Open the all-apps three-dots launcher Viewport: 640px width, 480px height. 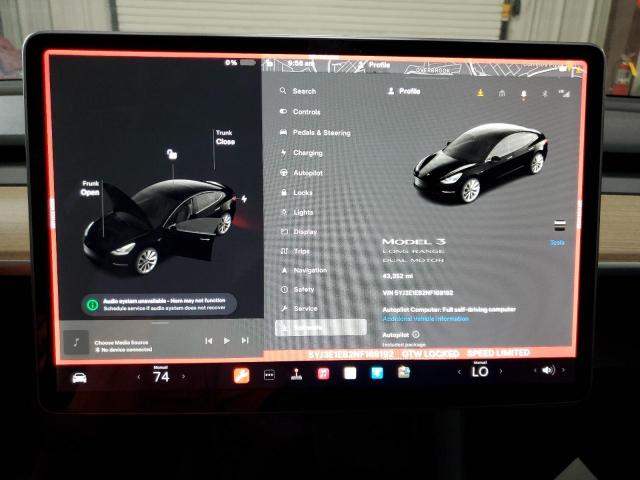pos(269,375)
